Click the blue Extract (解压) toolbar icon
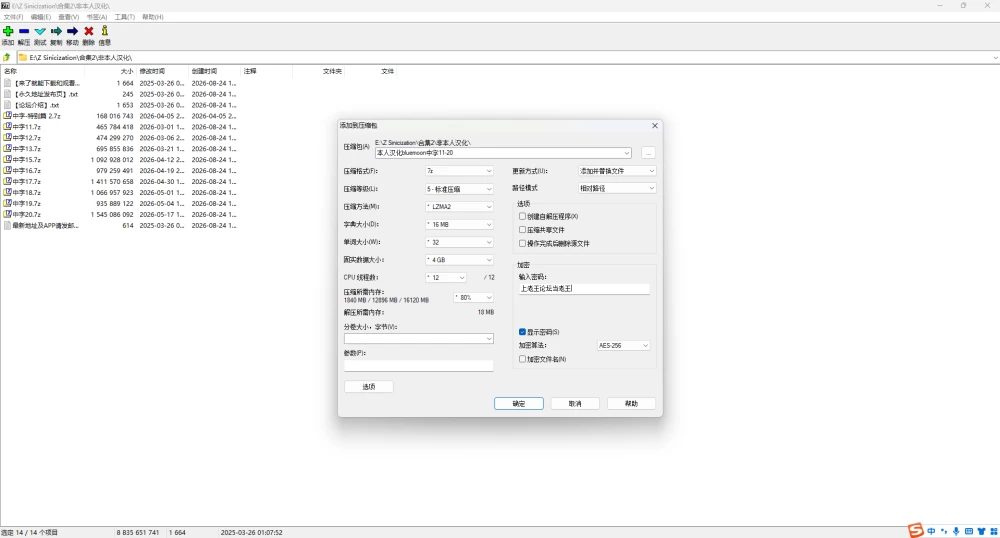 tap(24, 31)
